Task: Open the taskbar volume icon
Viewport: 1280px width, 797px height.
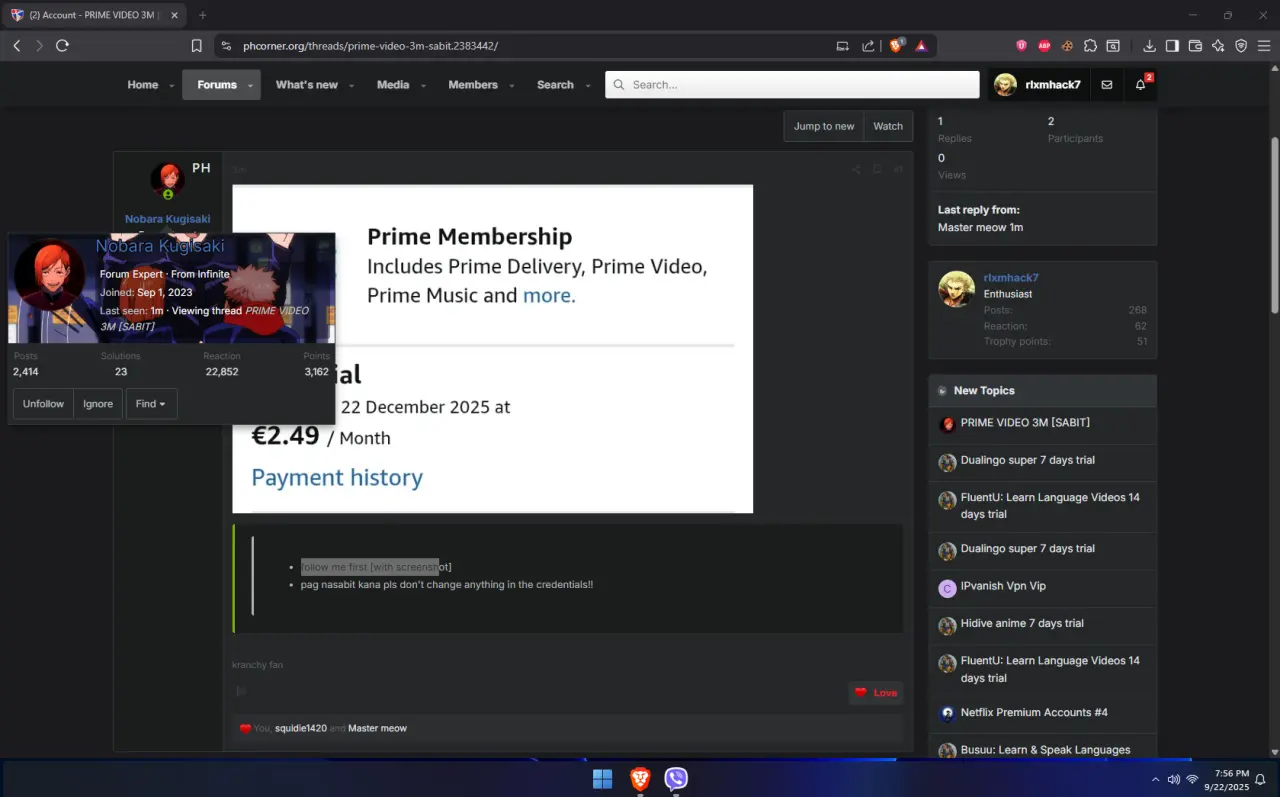Action: tap(1173, 779)
